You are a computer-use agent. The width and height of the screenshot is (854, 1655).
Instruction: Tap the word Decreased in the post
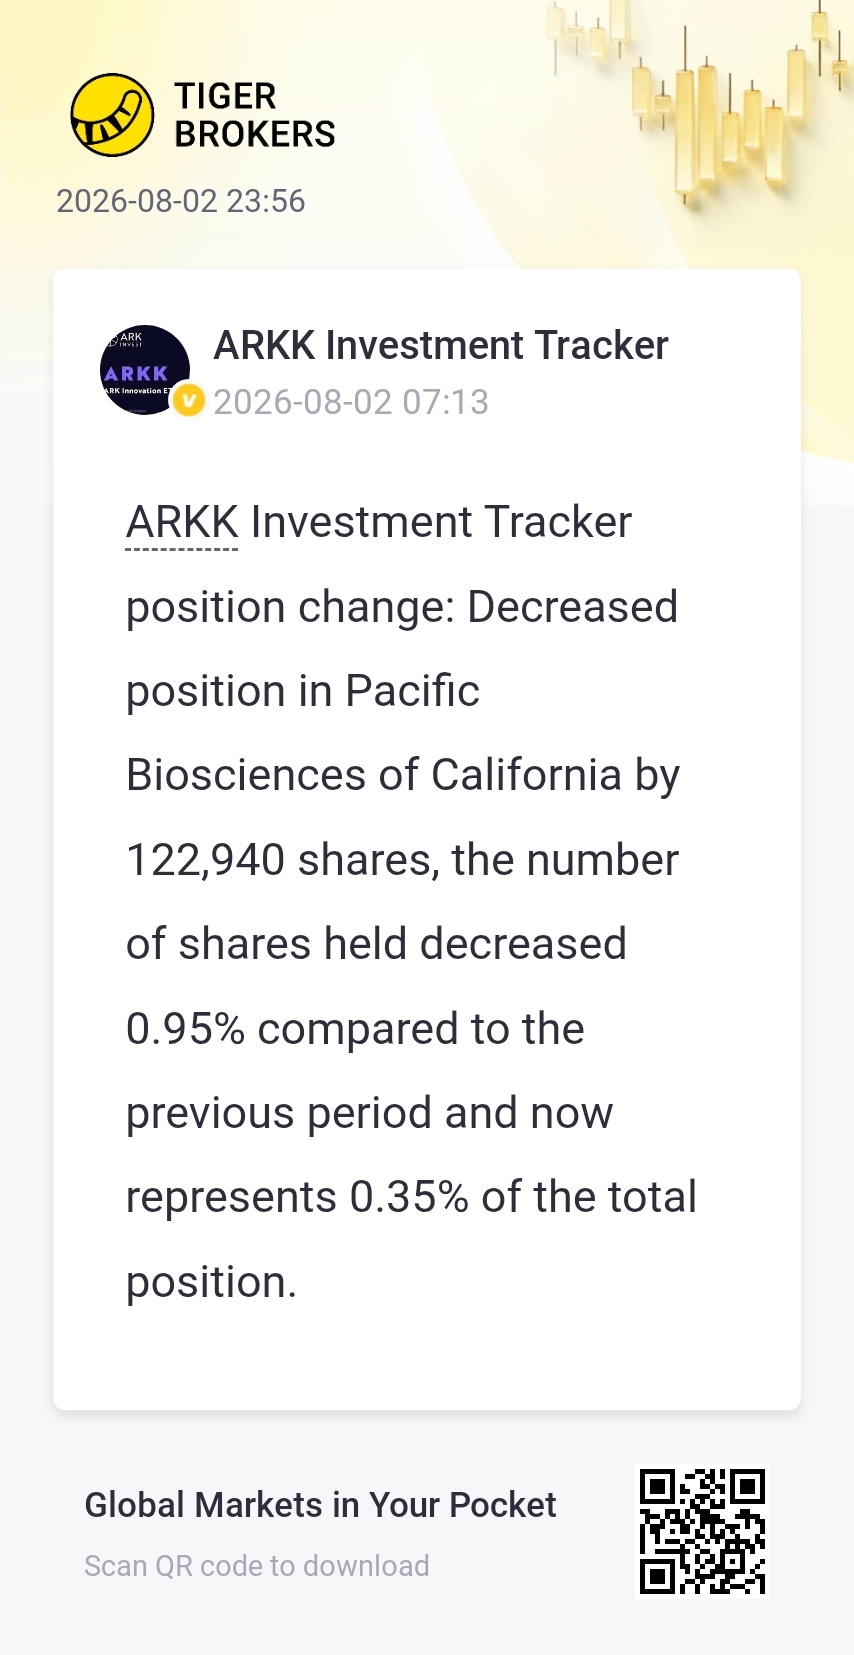(x=573, y=607)
